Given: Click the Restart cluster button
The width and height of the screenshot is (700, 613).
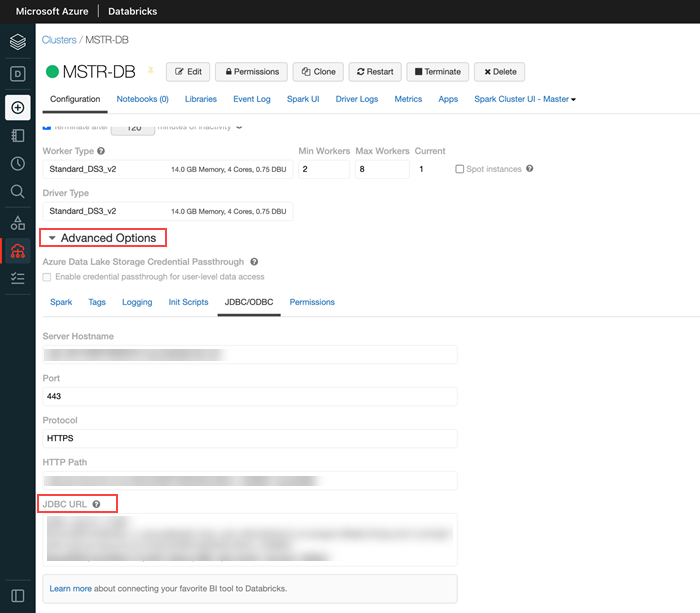Looking at the screenshot, I should [x=375, y=72].
